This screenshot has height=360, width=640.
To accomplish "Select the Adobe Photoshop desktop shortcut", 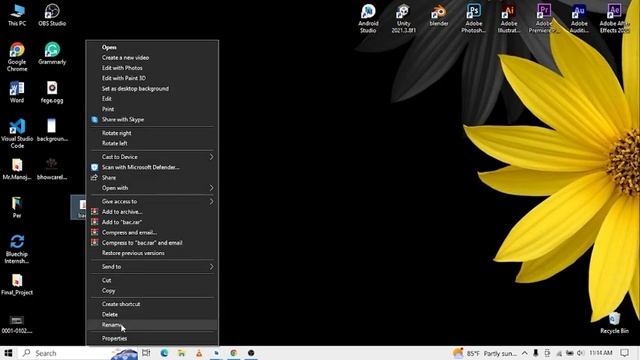I will point(473,18).
